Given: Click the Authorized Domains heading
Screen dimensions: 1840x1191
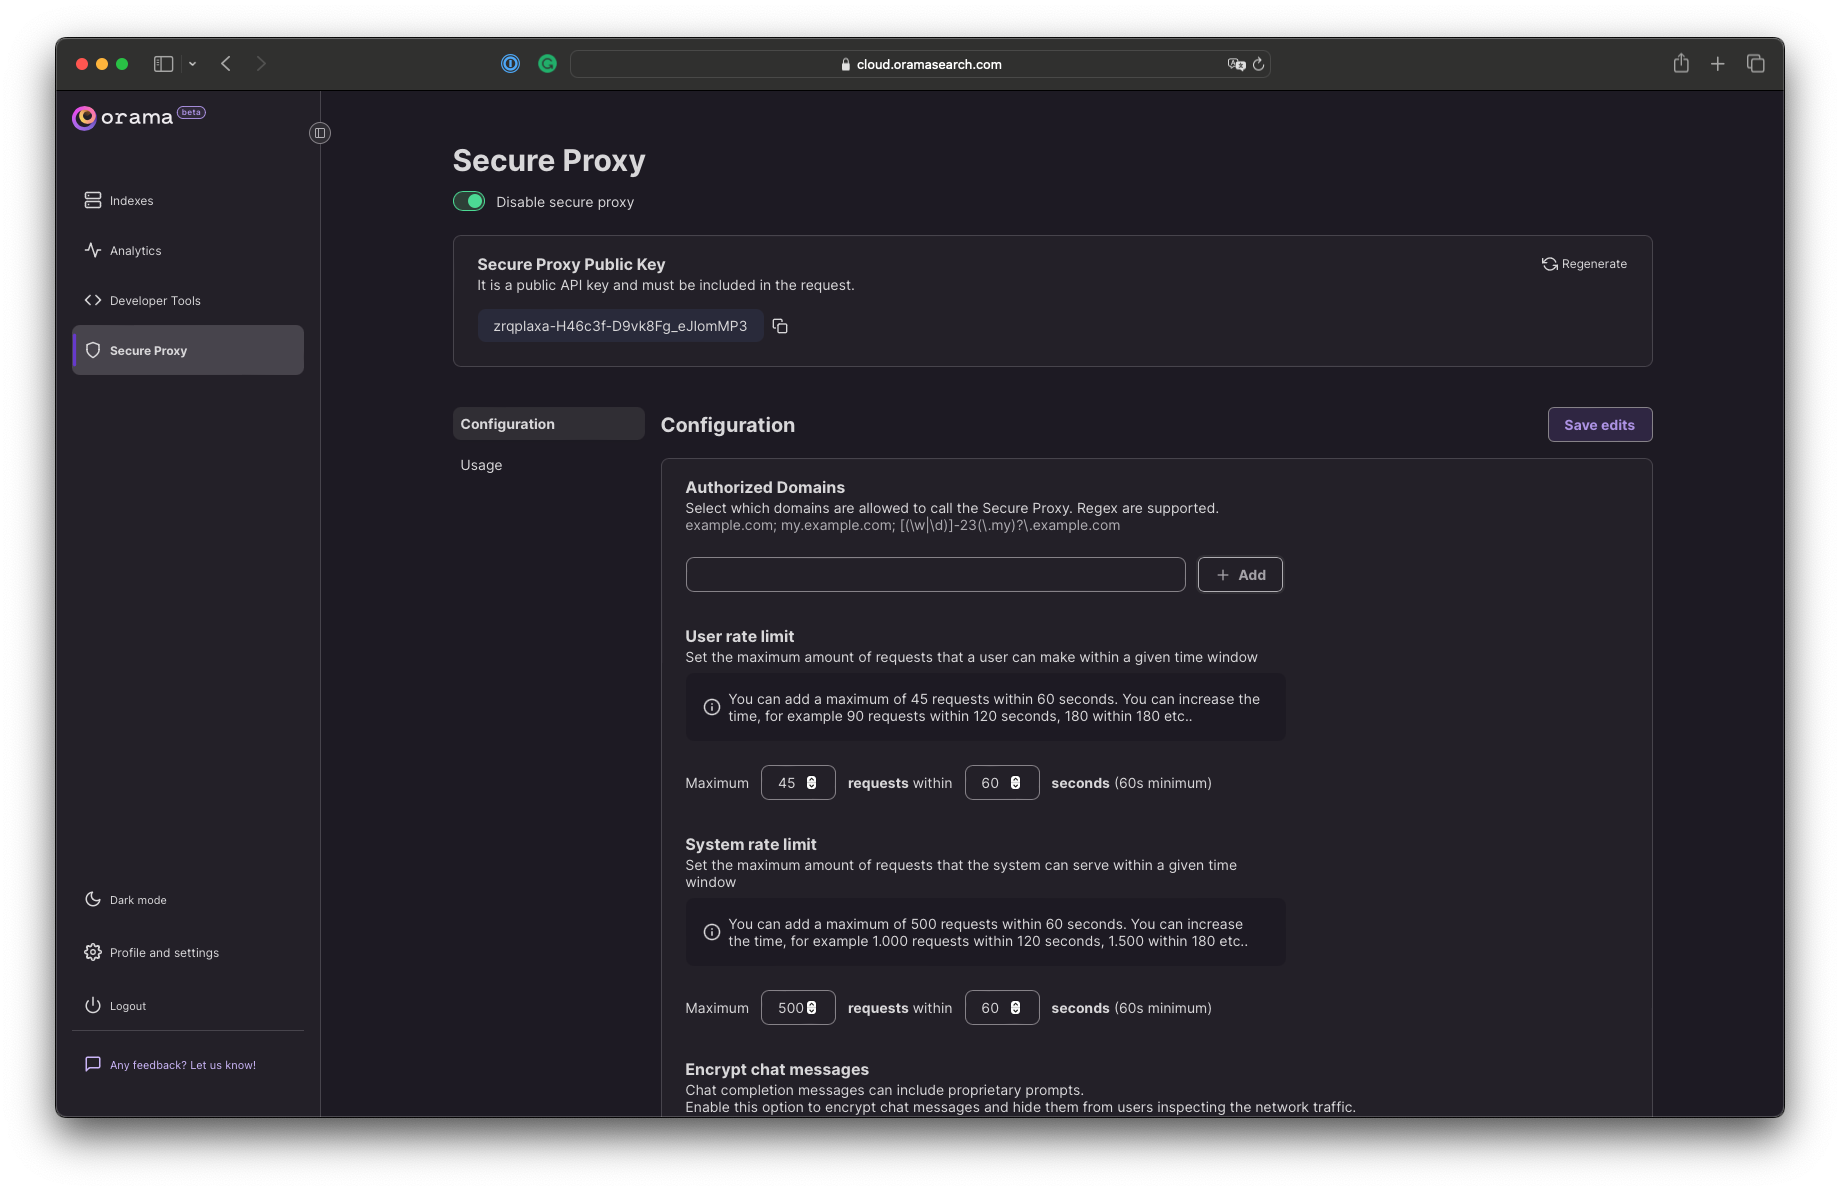Looking at the screenshot, I should point(765,487).
